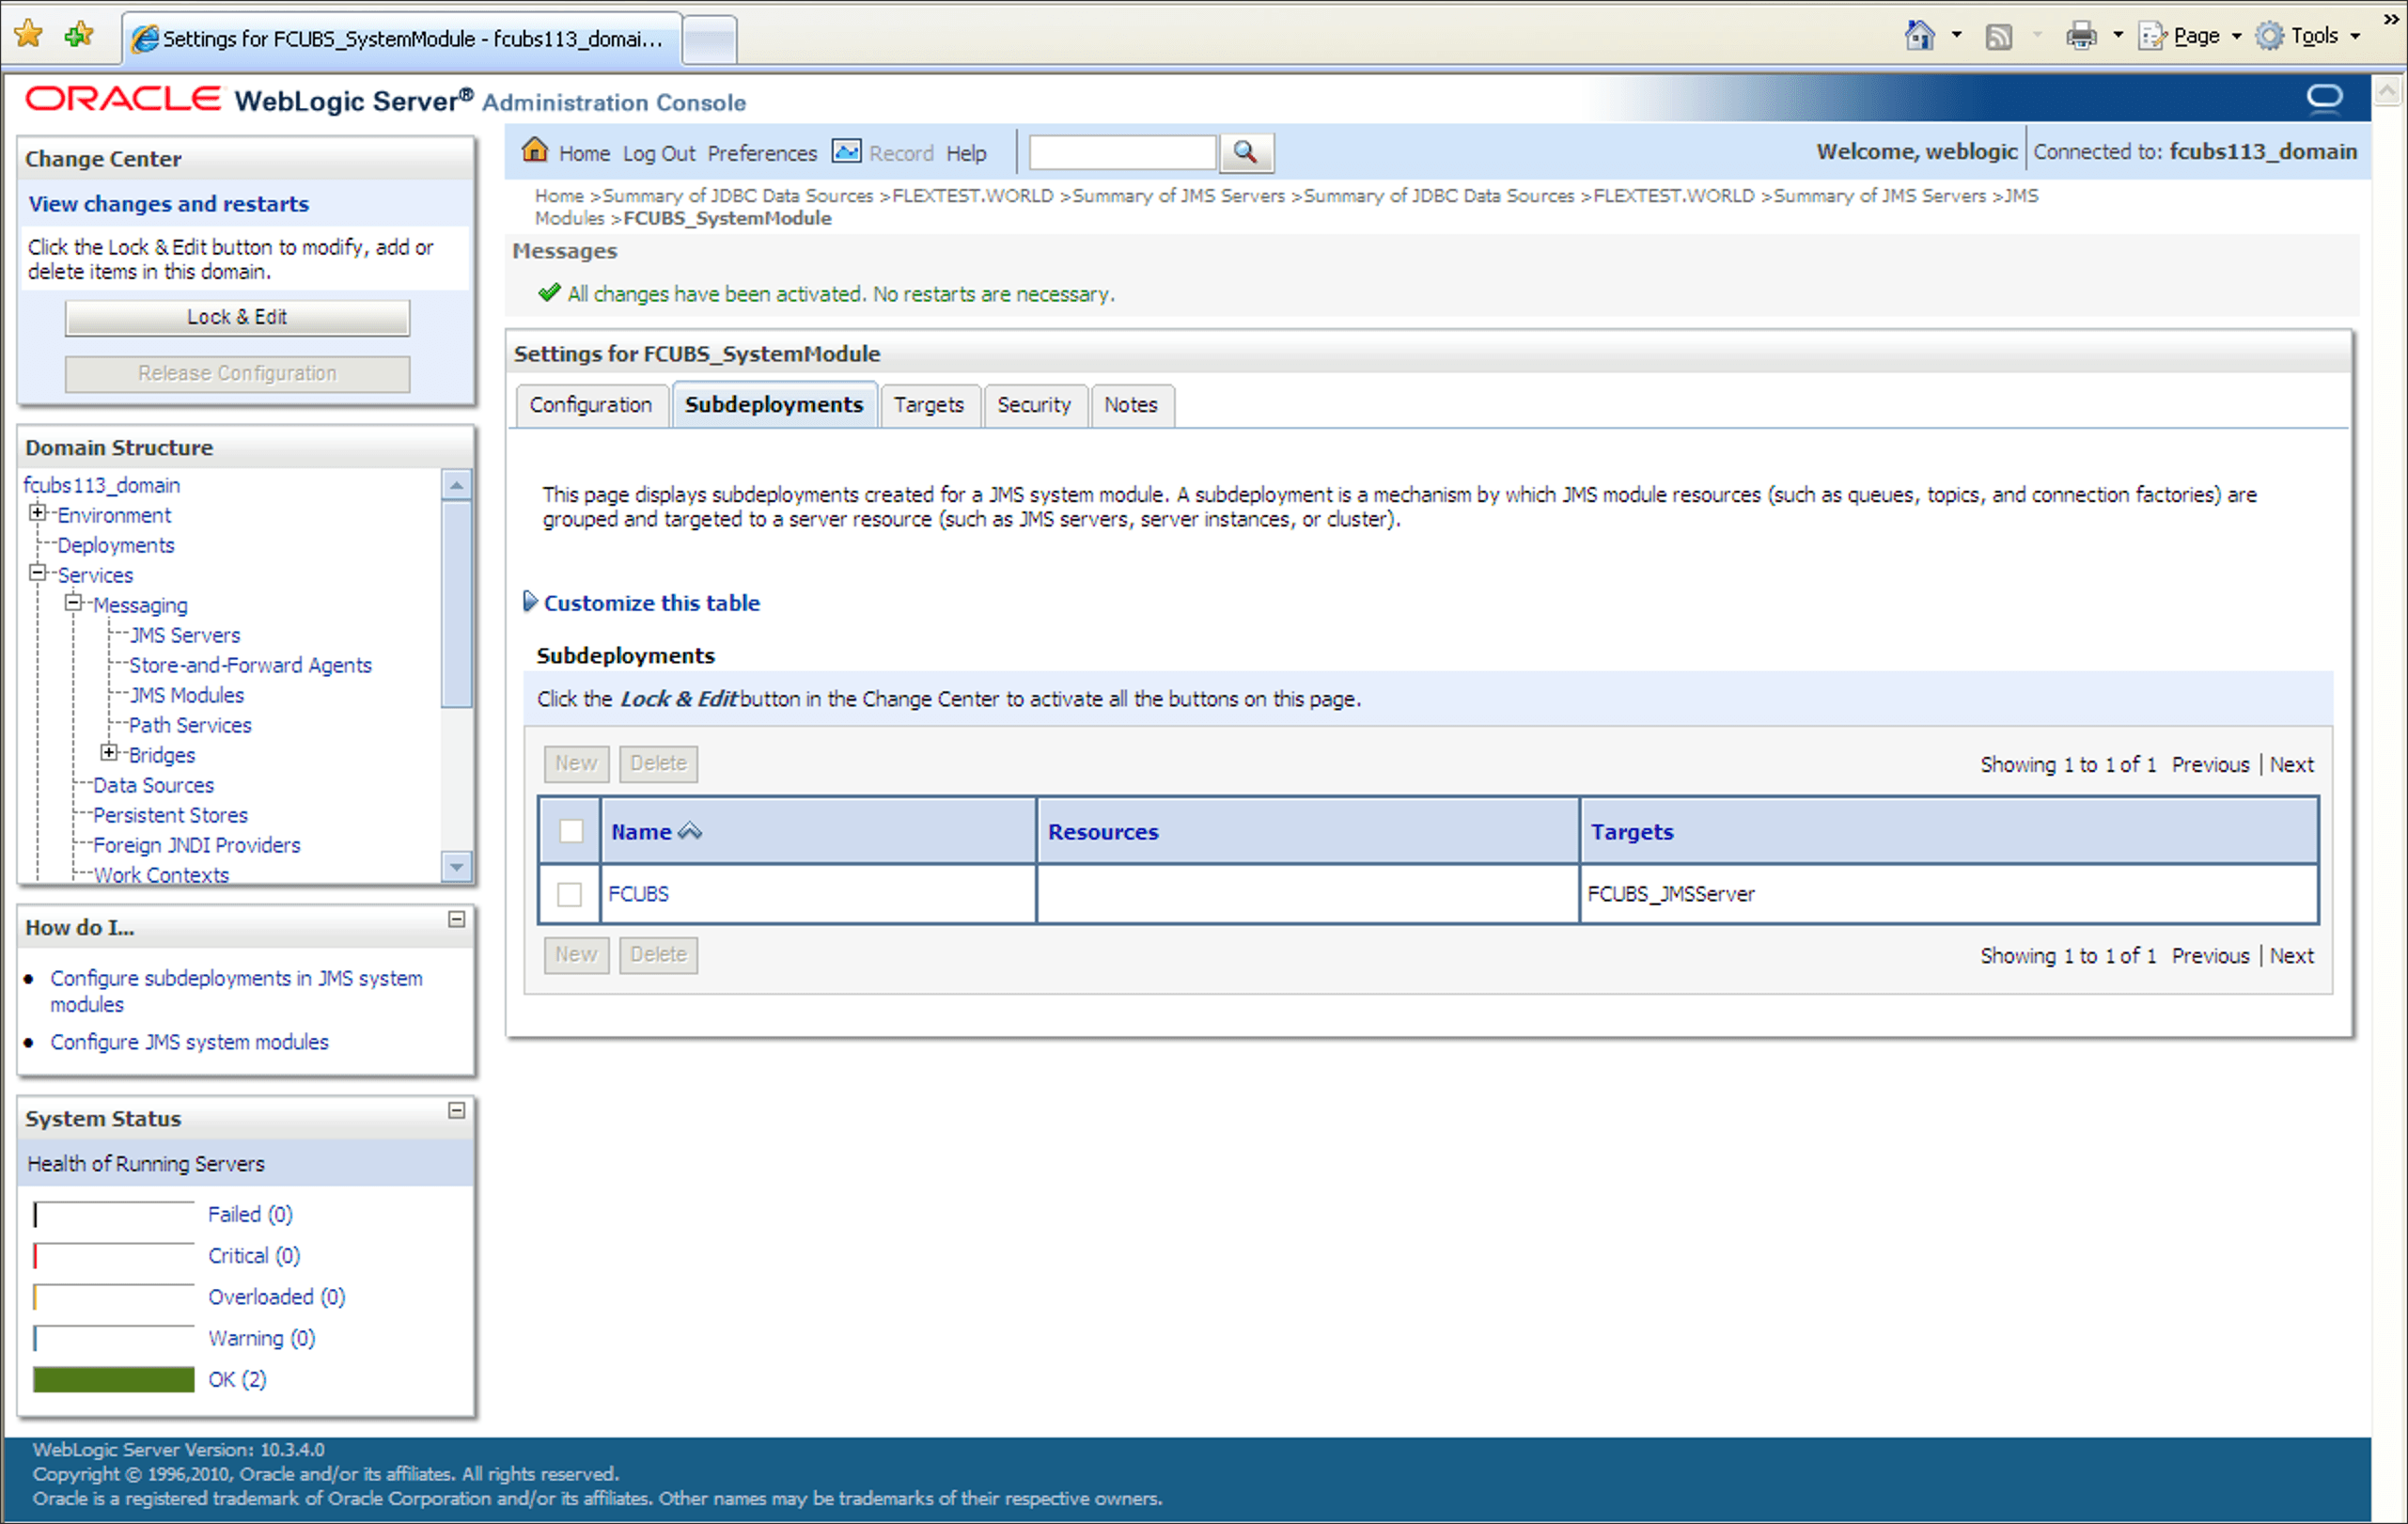Click the Add to Favorites star-plus icon
This screenshot has height=1524, width=2408.
coord(78,35)
